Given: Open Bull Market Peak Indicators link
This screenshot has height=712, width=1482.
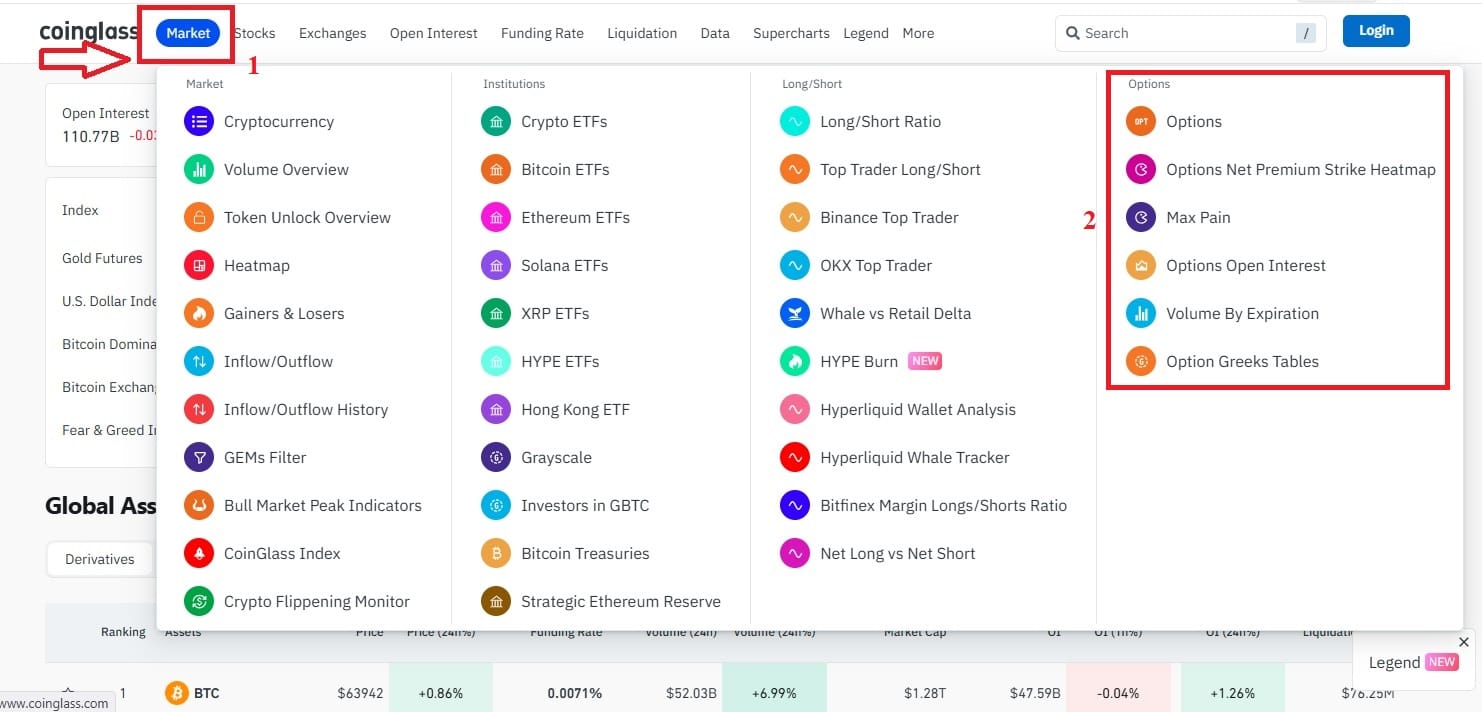Looking at the screenshot, I should [323, 506].
